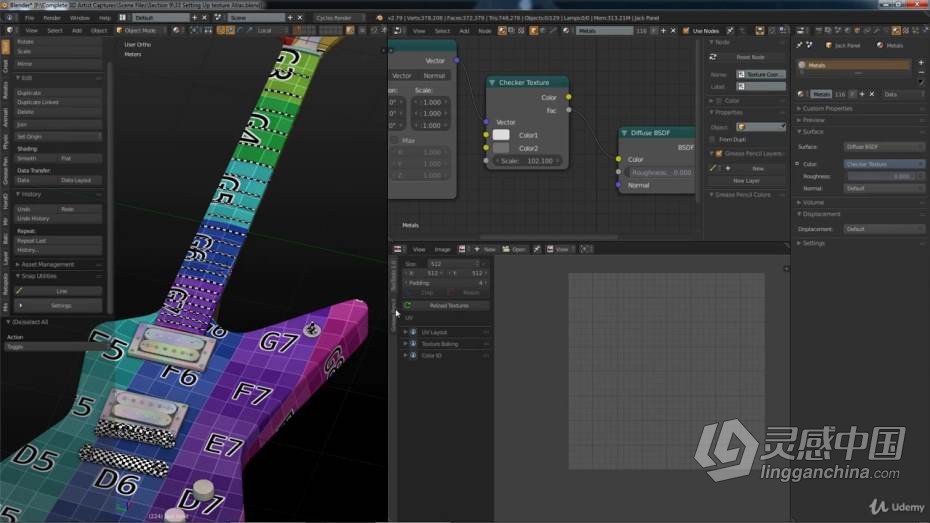The height and width of the screenshot is (523, 930).
Task: Set shading to Smooth
Action: pyautogui.click(x=36, y=158)
